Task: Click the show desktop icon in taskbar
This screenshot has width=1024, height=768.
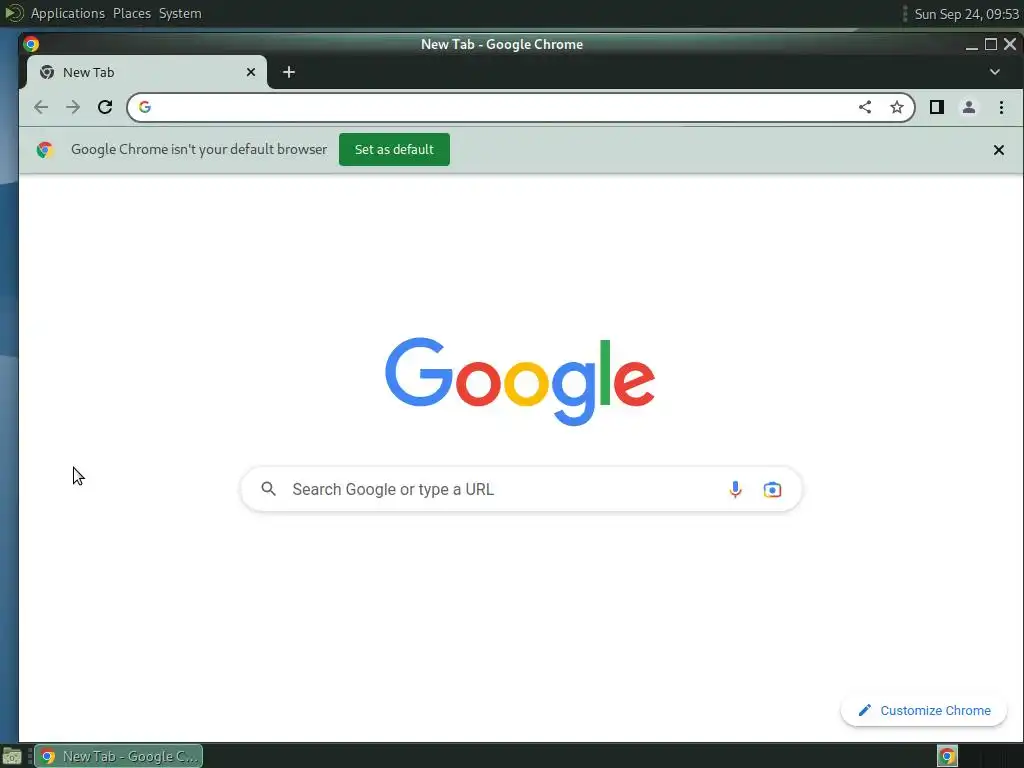Action: [12, 757]
